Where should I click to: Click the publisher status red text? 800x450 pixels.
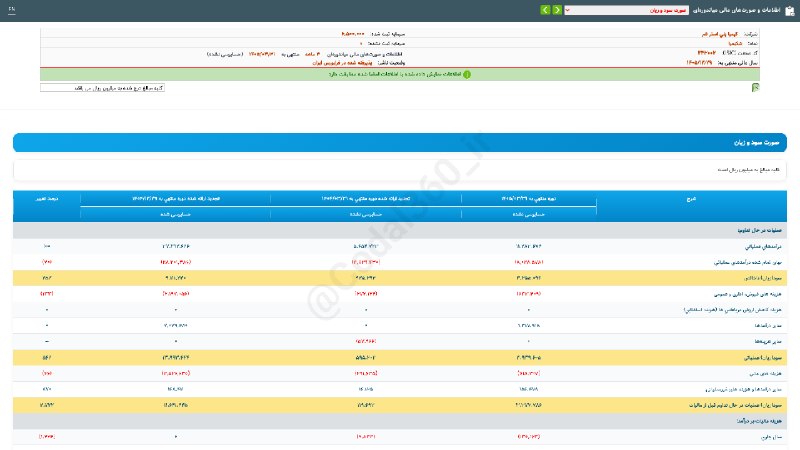pos(342,63)
